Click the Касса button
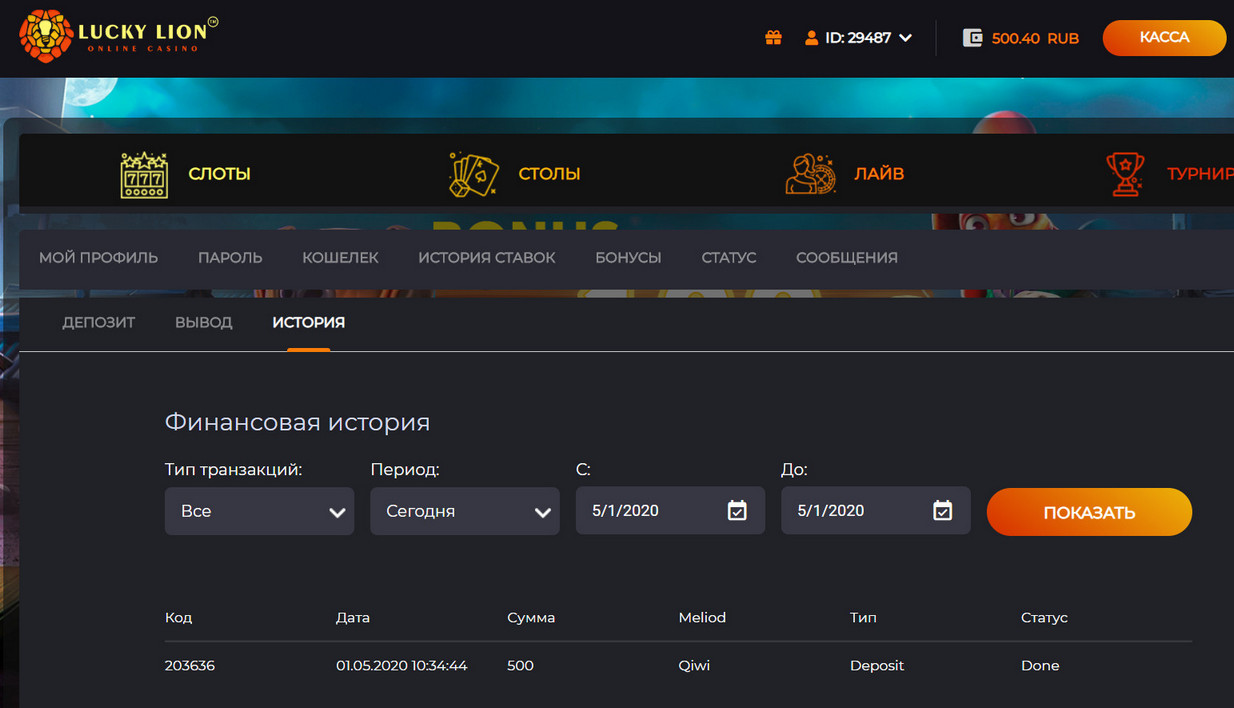This screenshot has width=1234, height=708. point(1164,38)
